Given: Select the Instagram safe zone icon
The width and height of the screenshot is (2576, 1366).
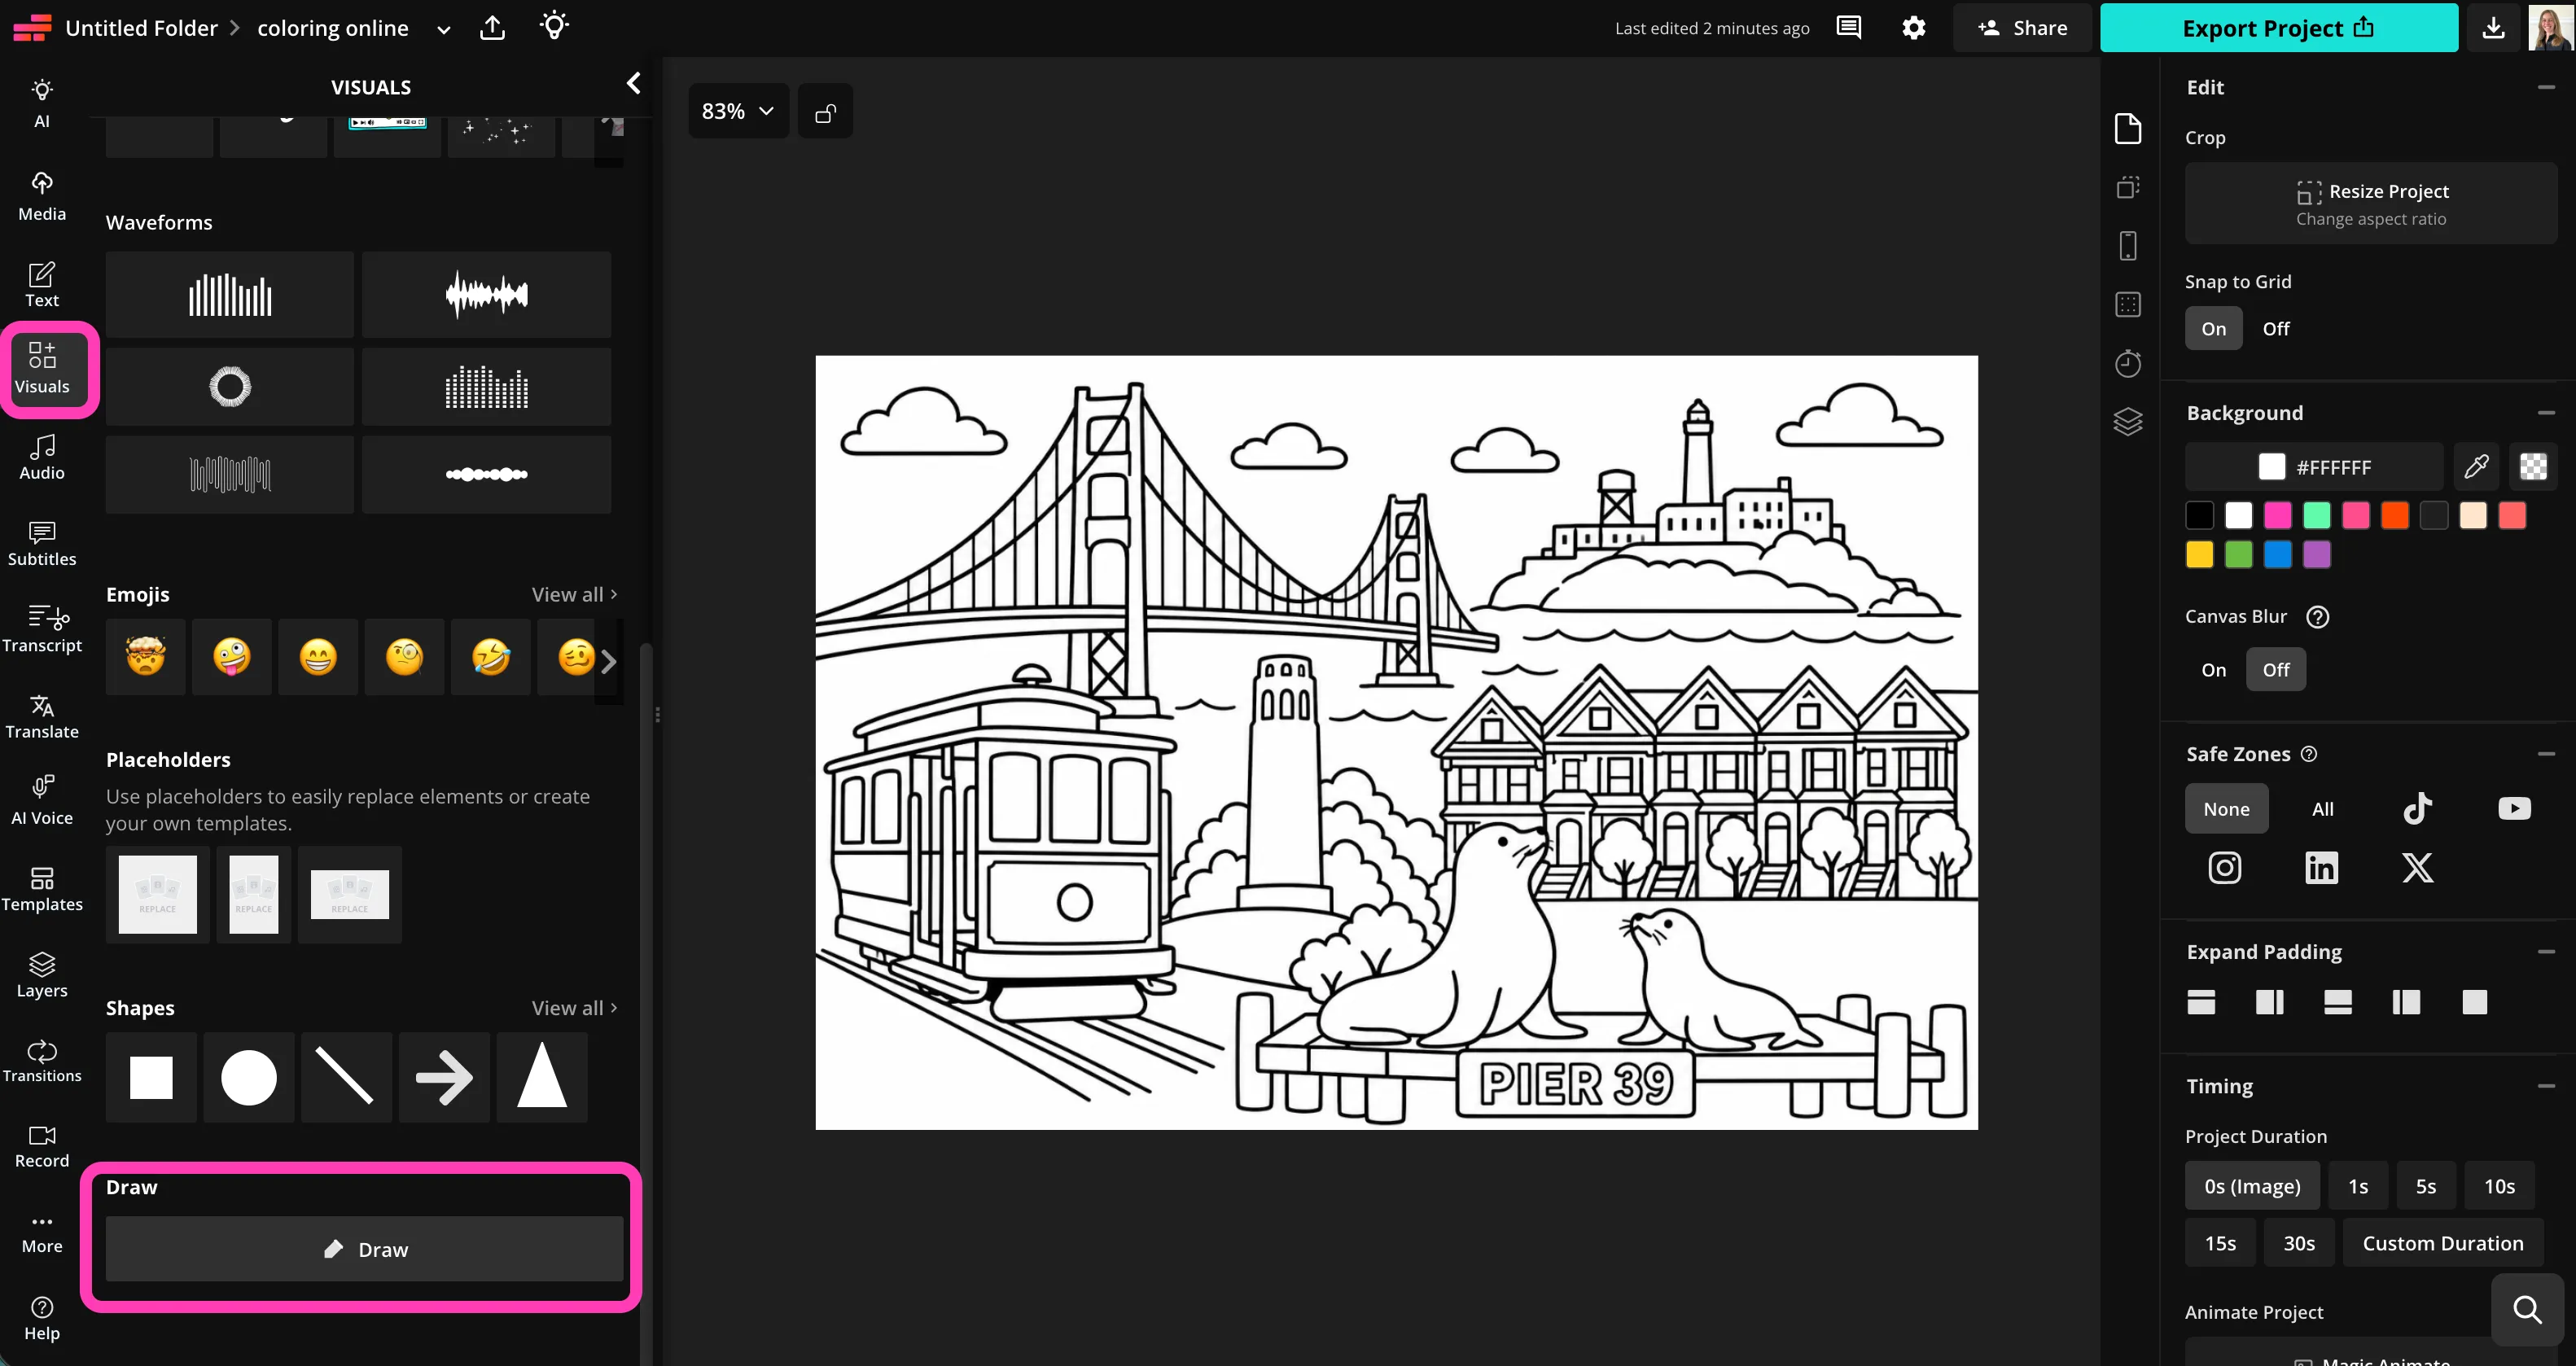Looking at the screenshot, I should 2224,867.
